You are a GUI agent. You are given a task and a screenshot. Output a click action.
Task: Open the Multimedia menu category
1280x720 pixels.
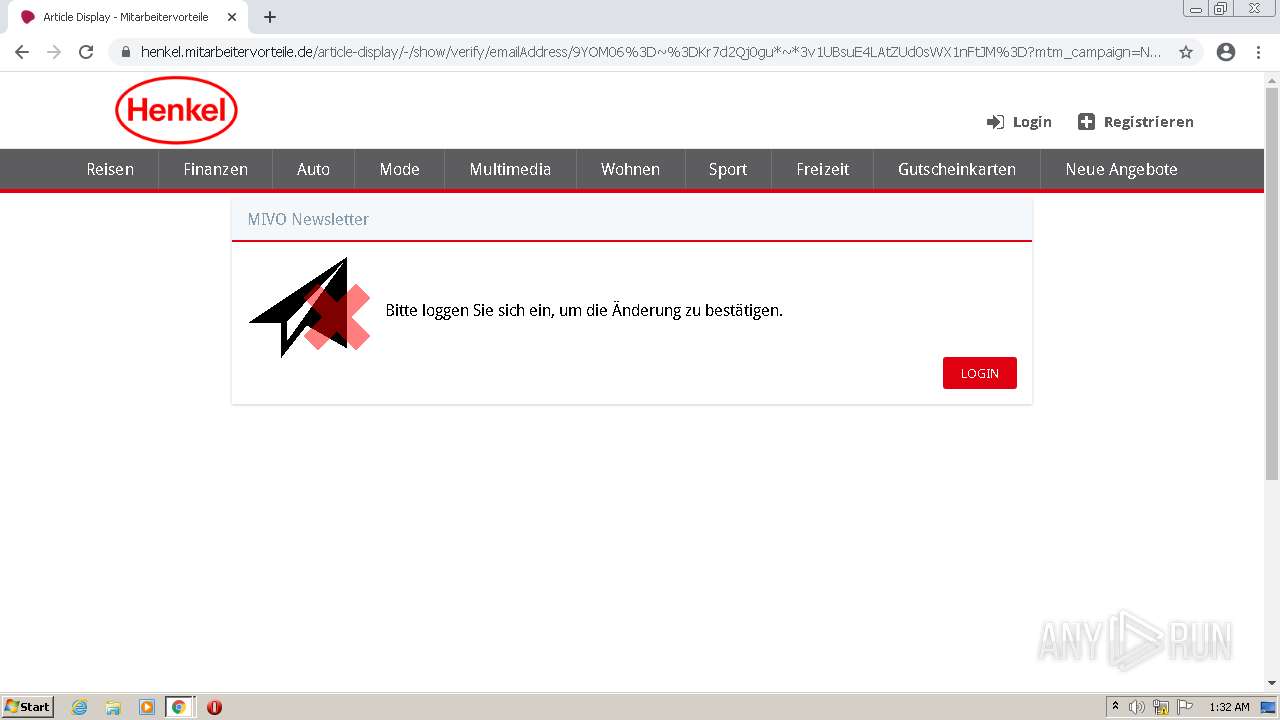tap(510, 169)
